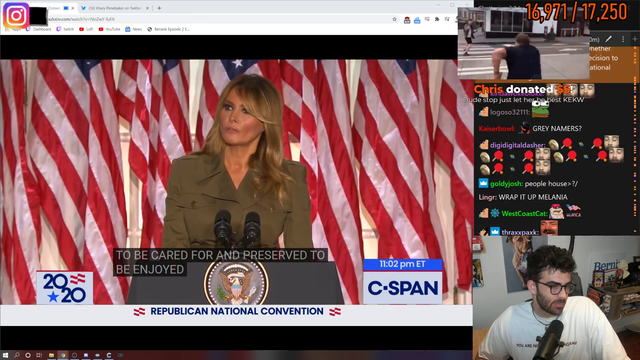Bookmark this page with the star icon
This screenshot has height=360, width=640.
pyautogui.click(x=394, y=19)
